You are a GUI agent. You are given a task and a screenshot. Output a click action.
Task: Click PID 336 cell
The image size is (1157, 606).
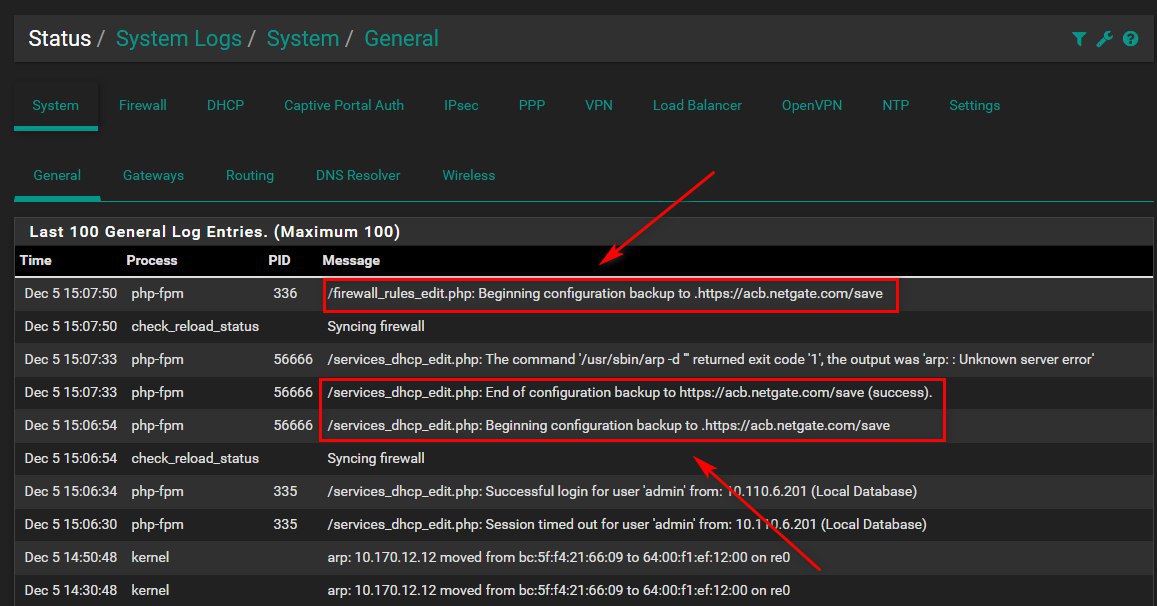(x=285, y=294)
